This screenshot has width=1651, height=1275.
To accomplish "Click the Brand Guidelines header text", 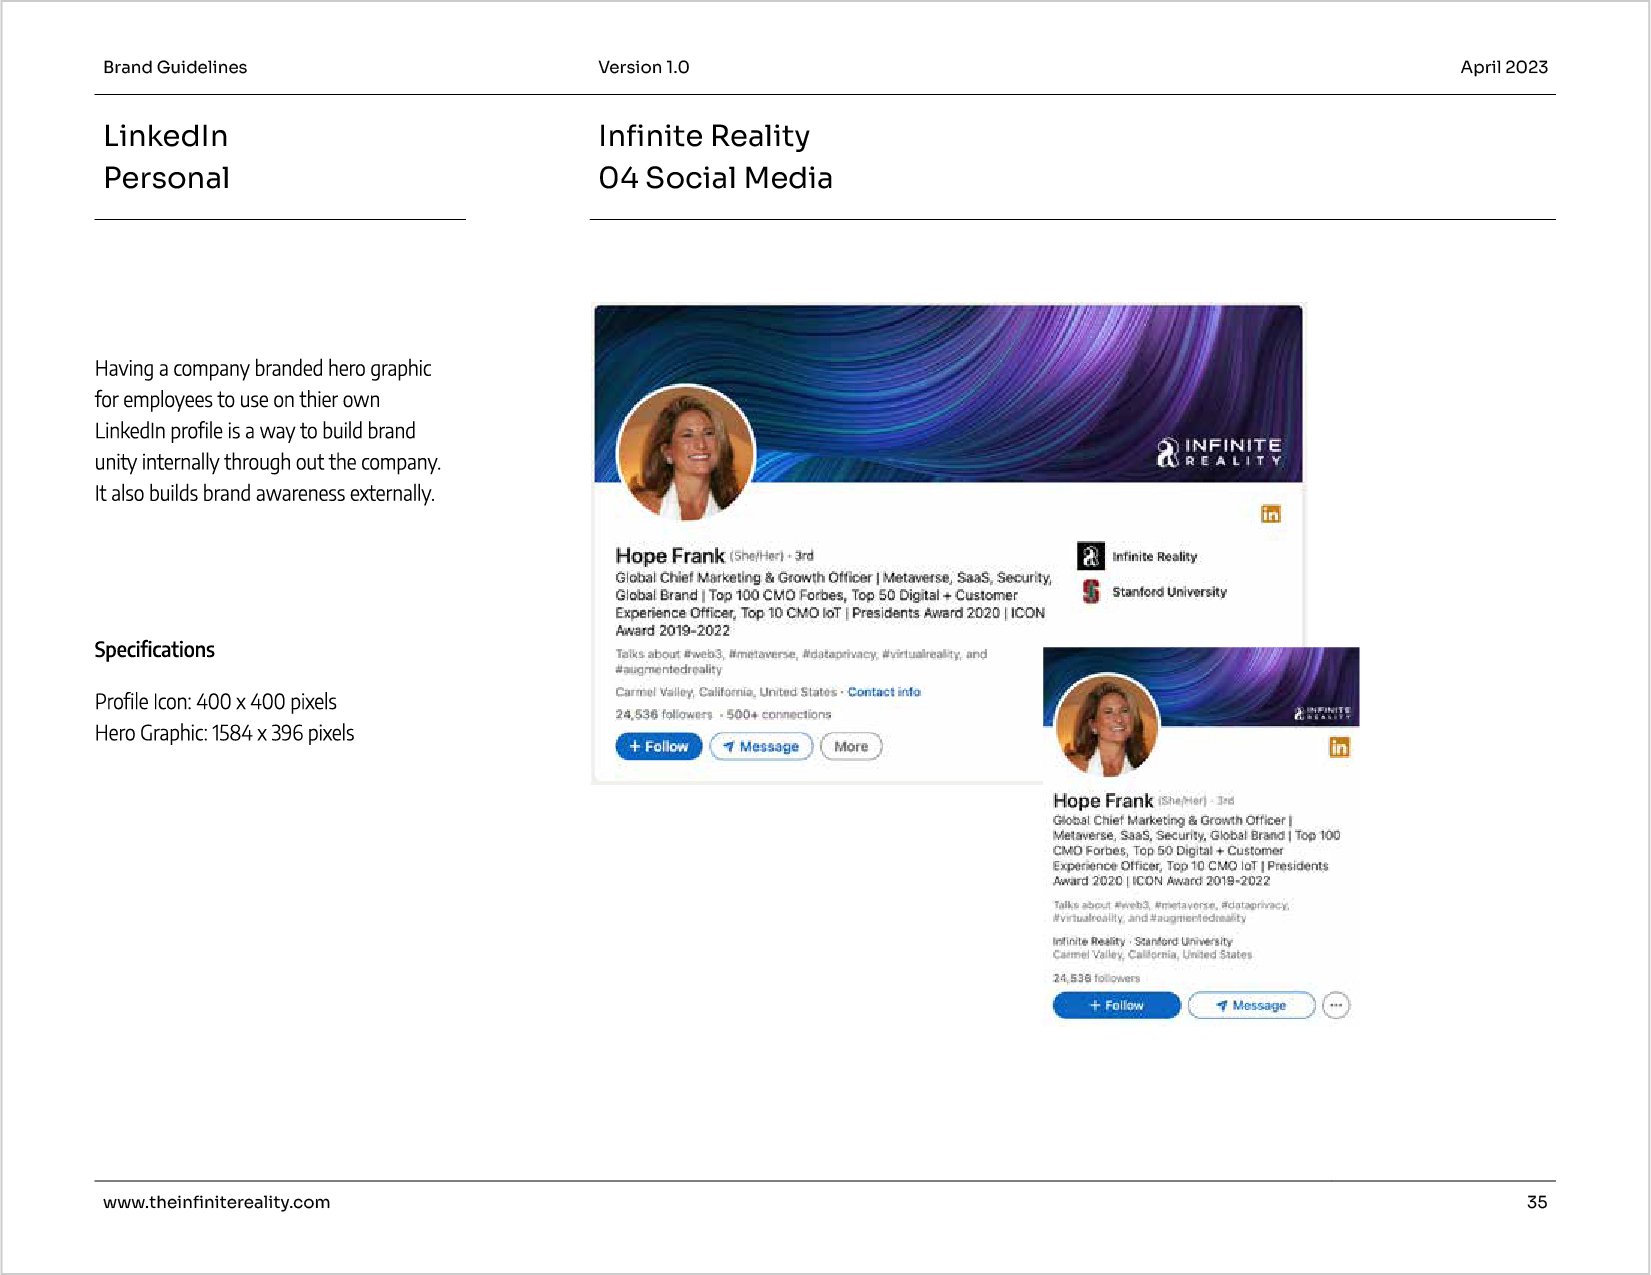I will (x=175, y=67).
